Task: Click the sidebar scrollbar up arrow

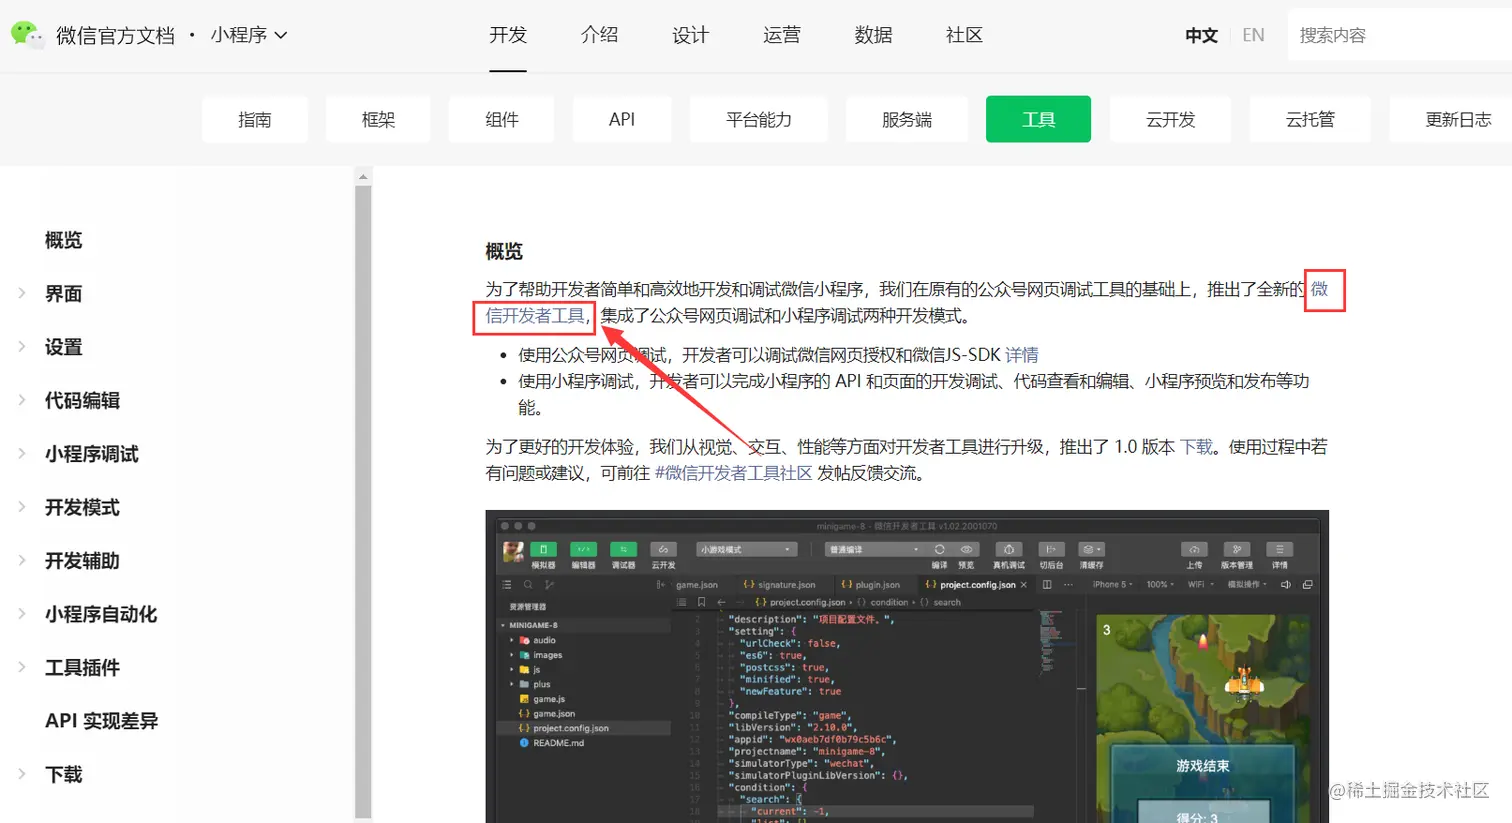Action: [x=363, y=176]
